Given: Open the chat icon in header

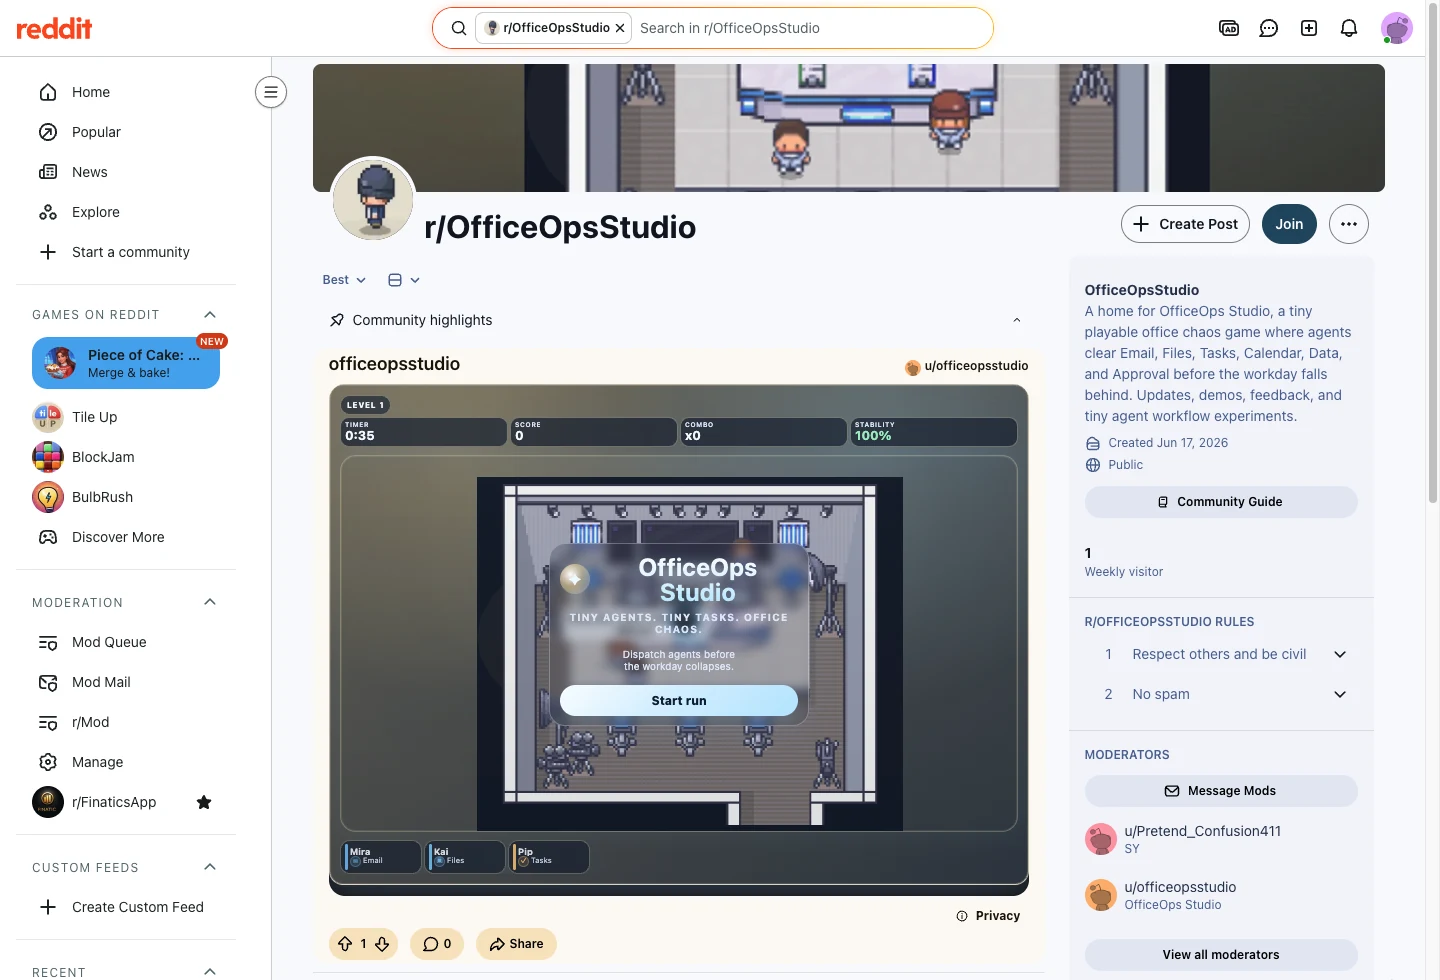Looking at the screenshot, I should (x=1269, y=28).
